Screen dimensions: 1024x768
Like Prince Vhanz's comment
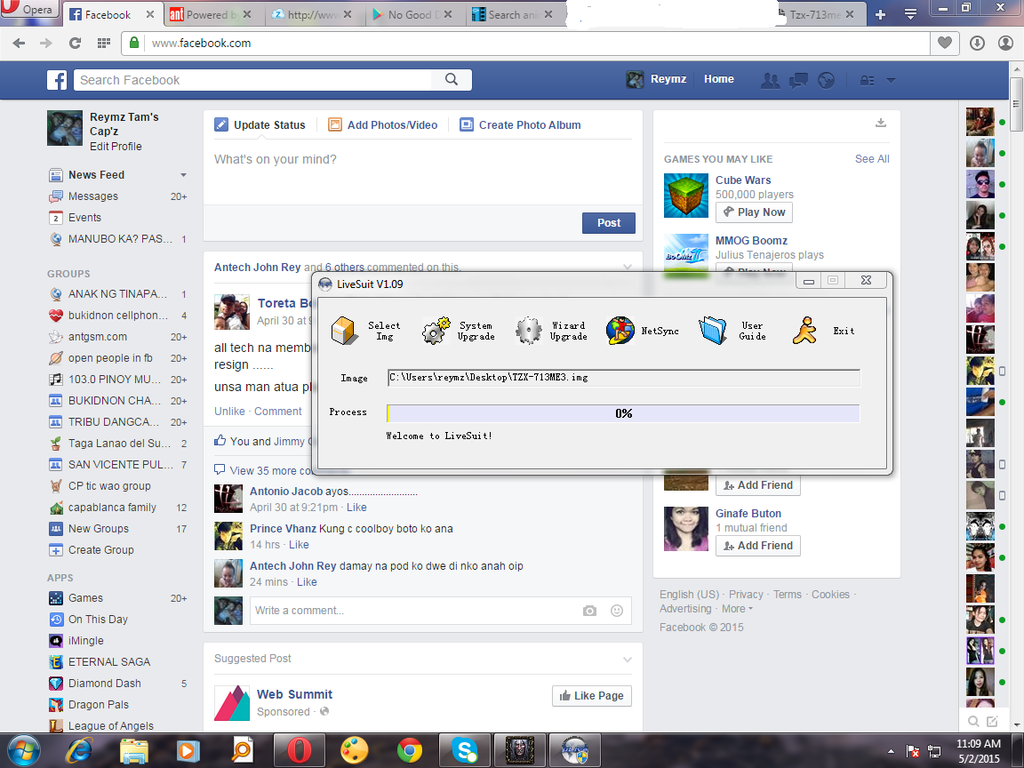[x=299, y=545]
